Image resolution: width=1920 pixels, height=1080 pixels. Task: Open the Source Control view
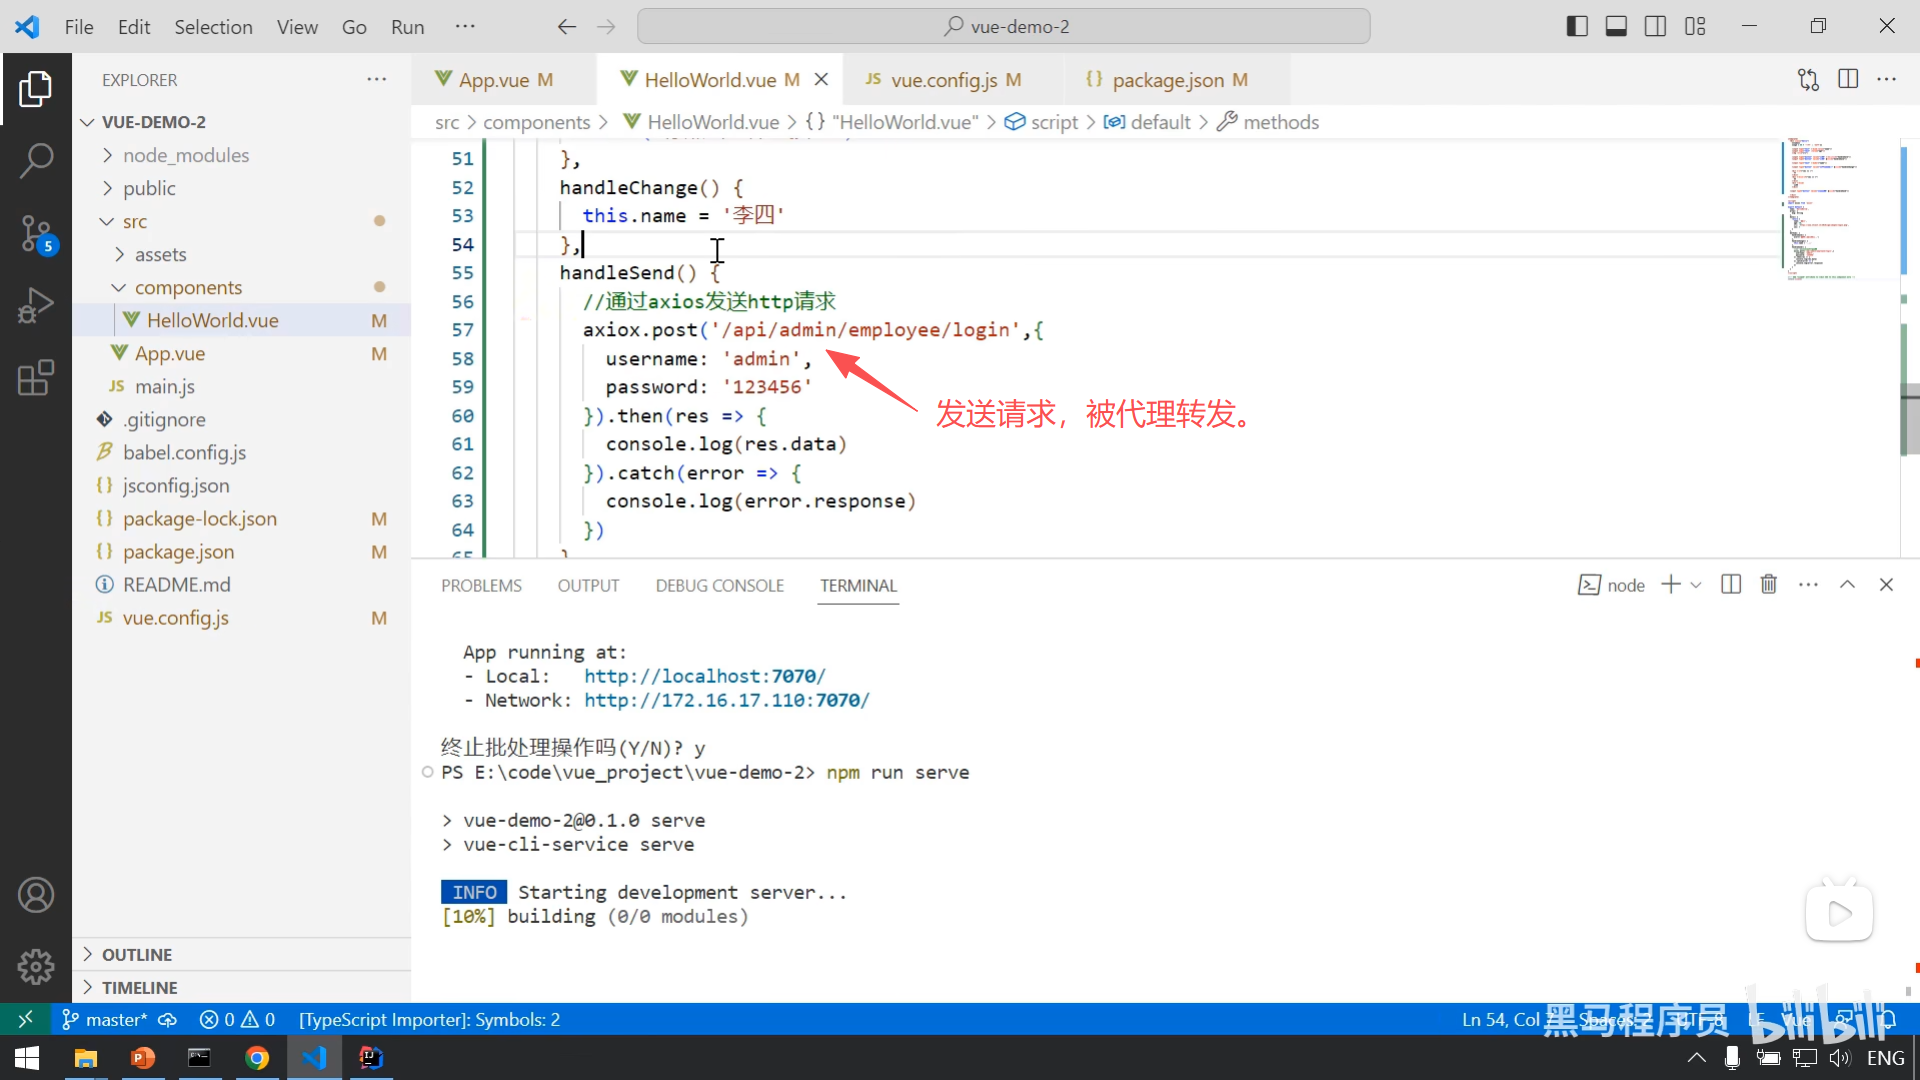[36, 233]
